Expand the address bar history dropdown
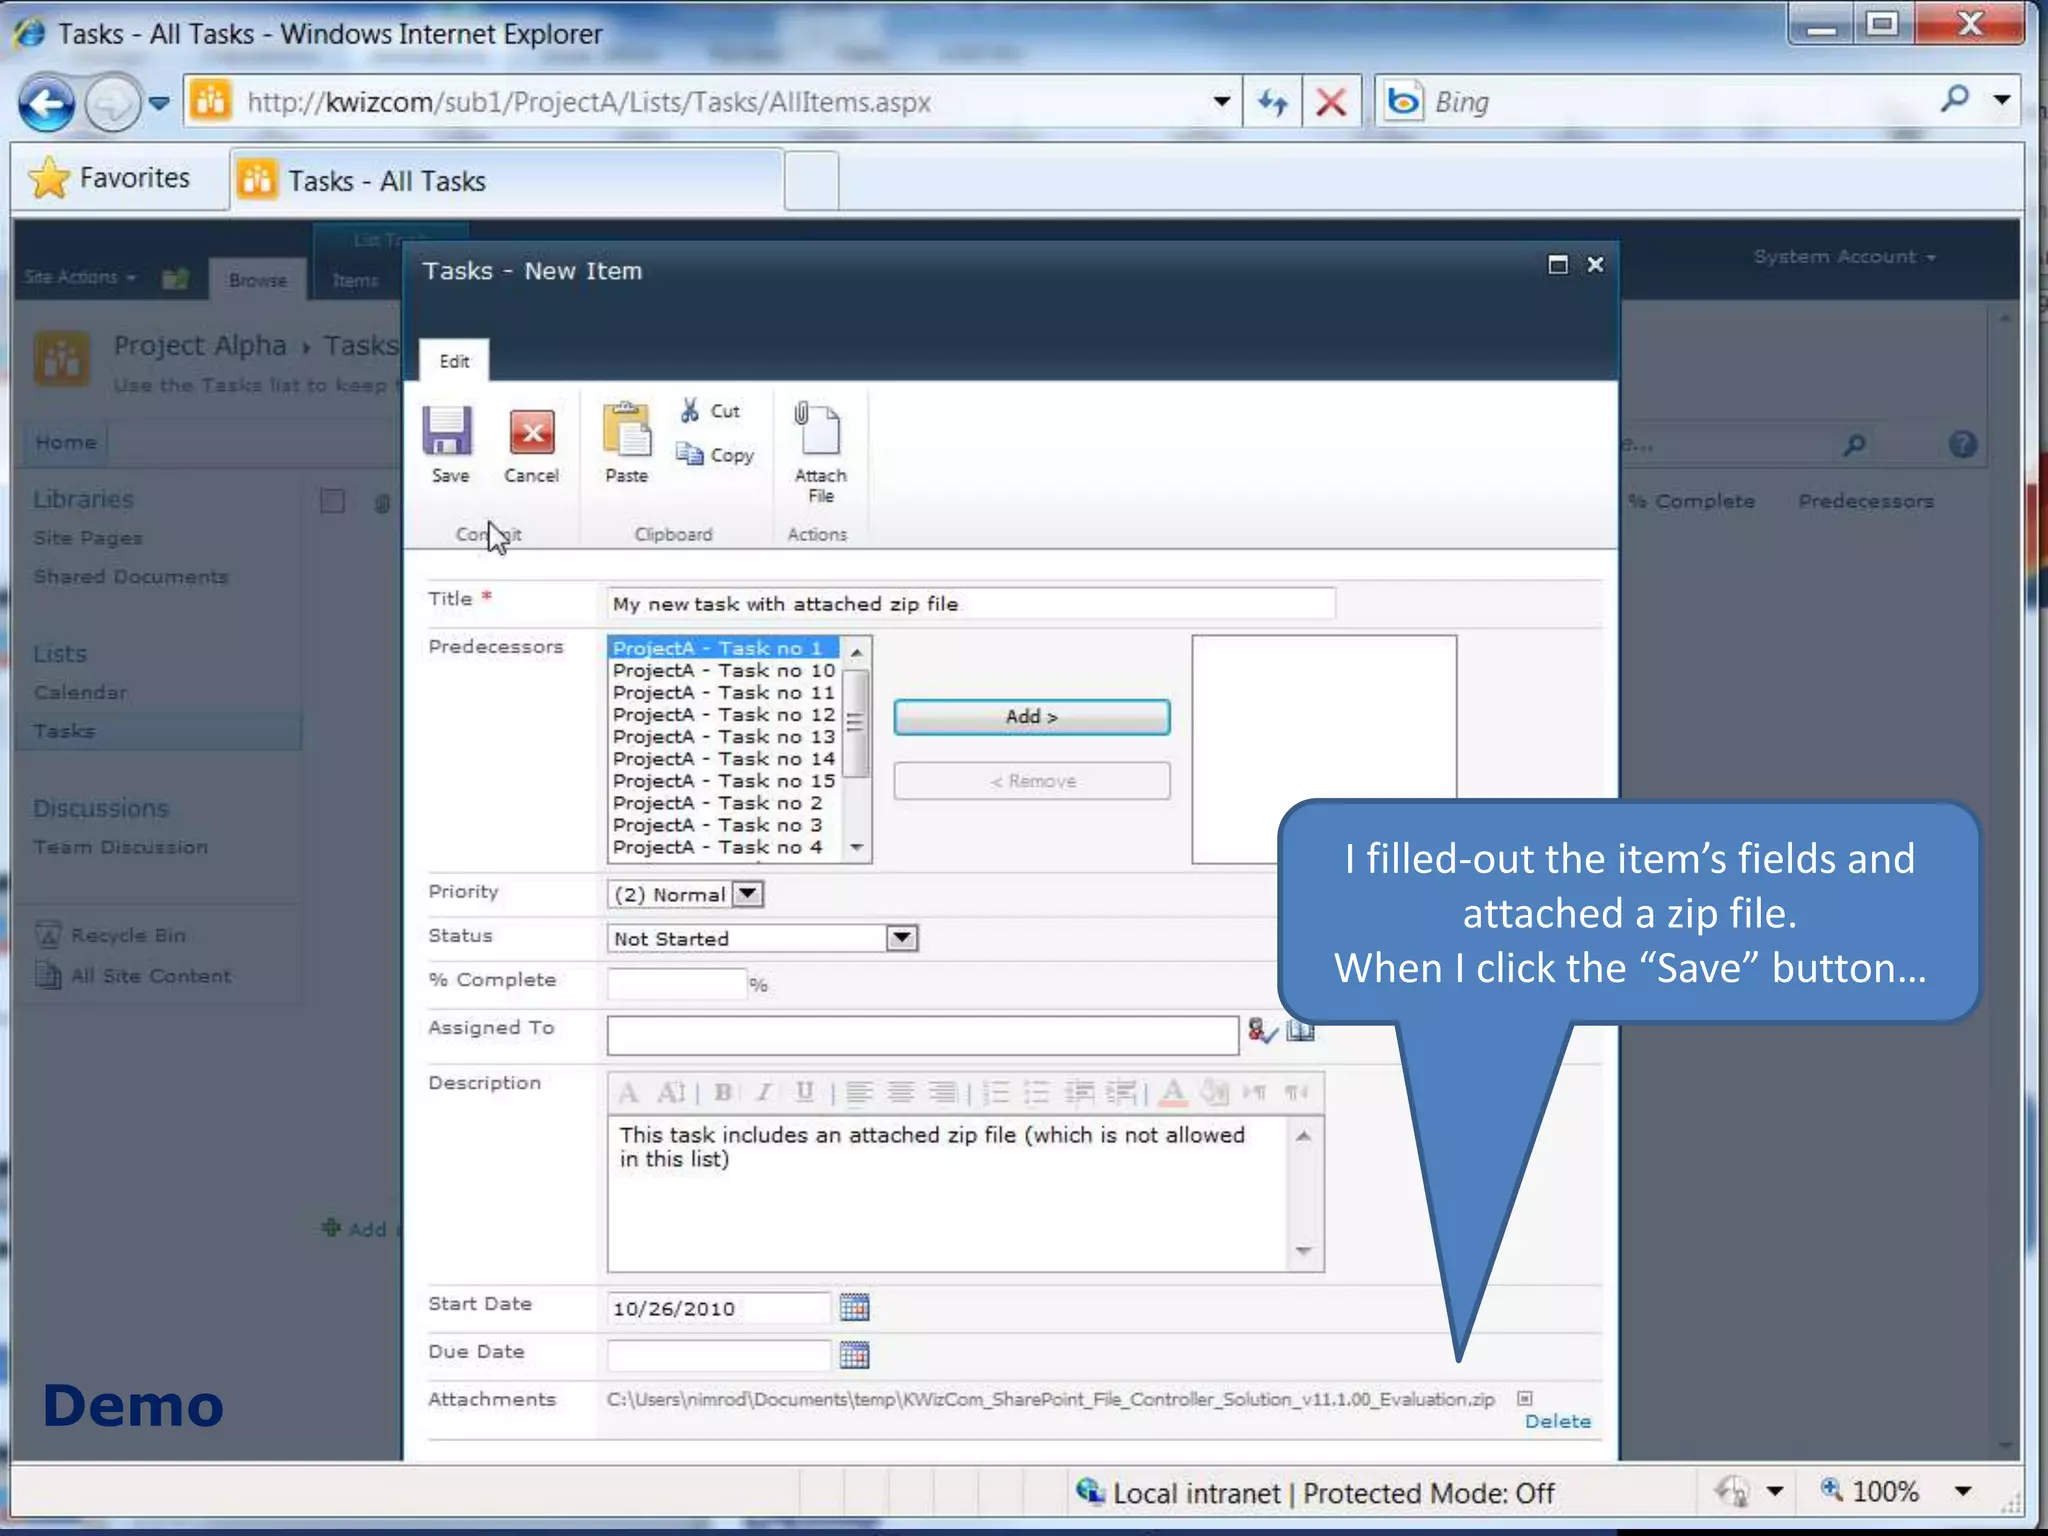 (x=1221, y=102)
